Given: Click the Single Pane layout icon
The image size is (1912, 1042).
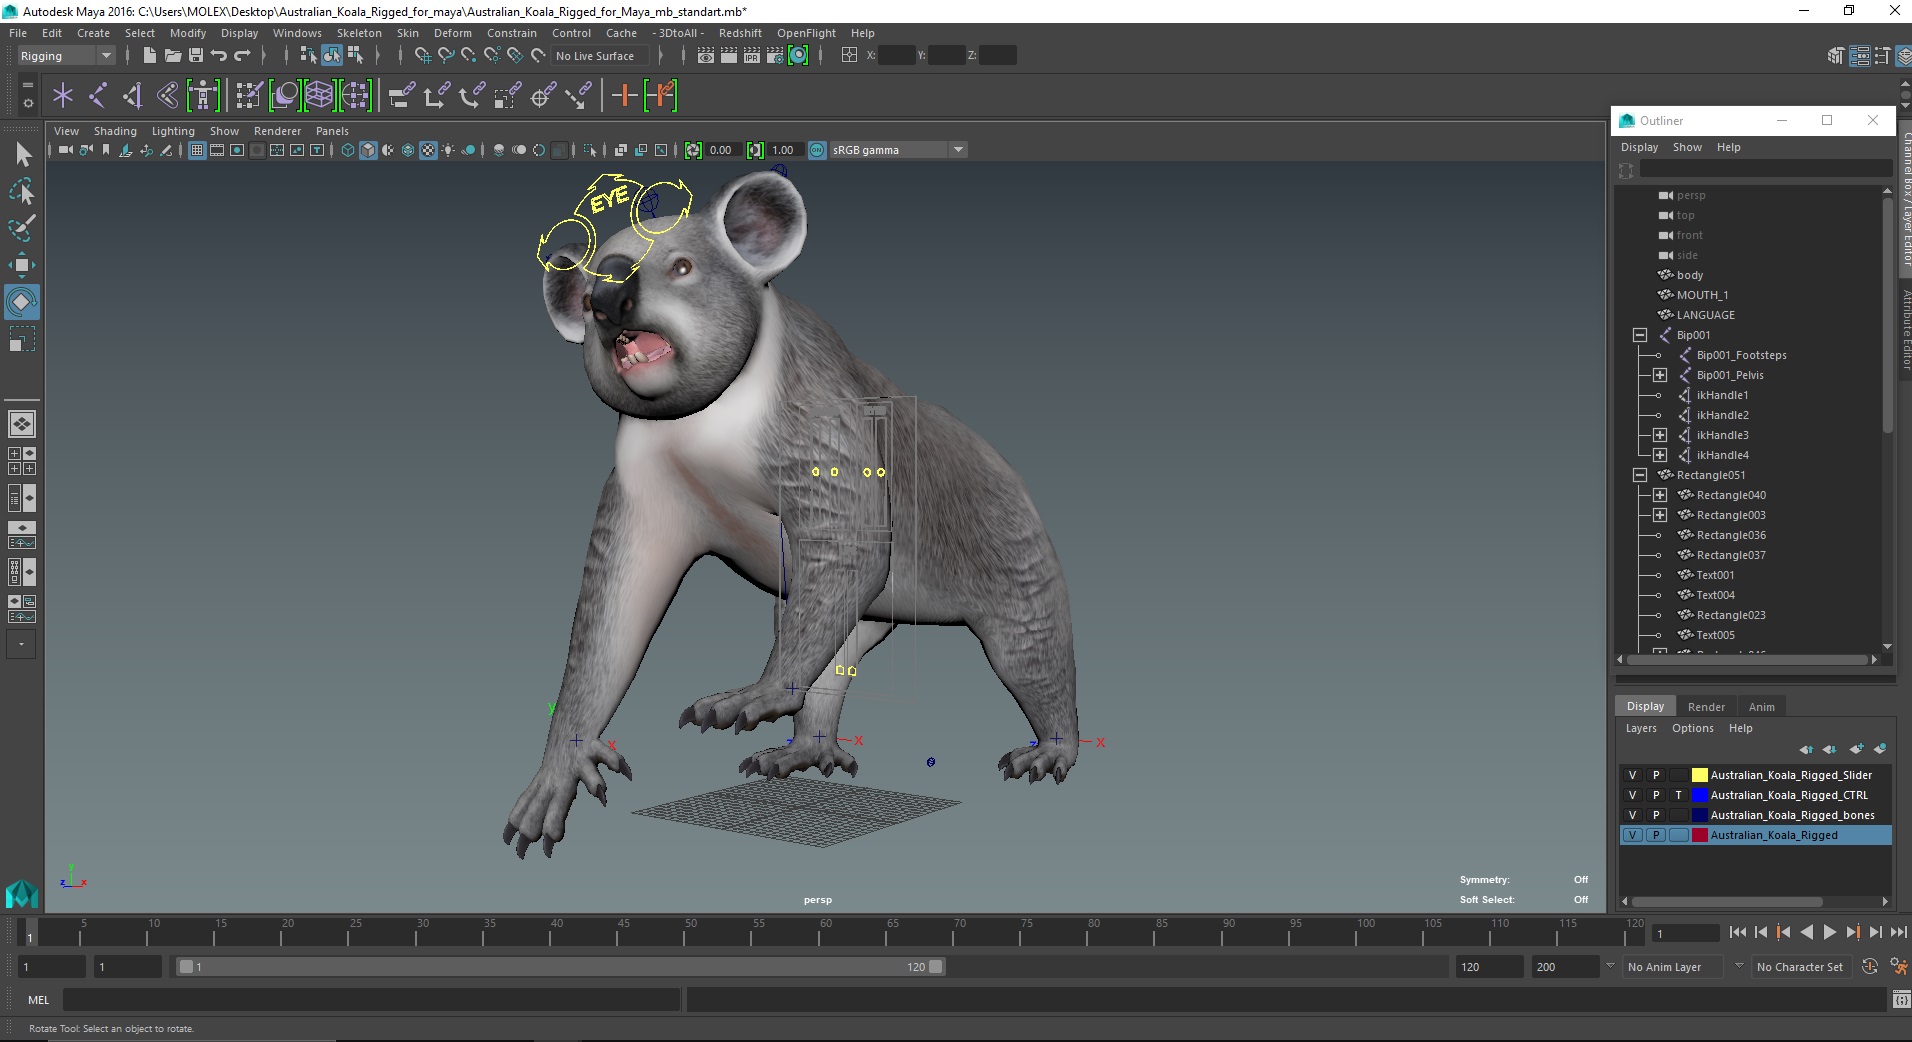Looking at the screenshot, I should click(x=22, y=424).
